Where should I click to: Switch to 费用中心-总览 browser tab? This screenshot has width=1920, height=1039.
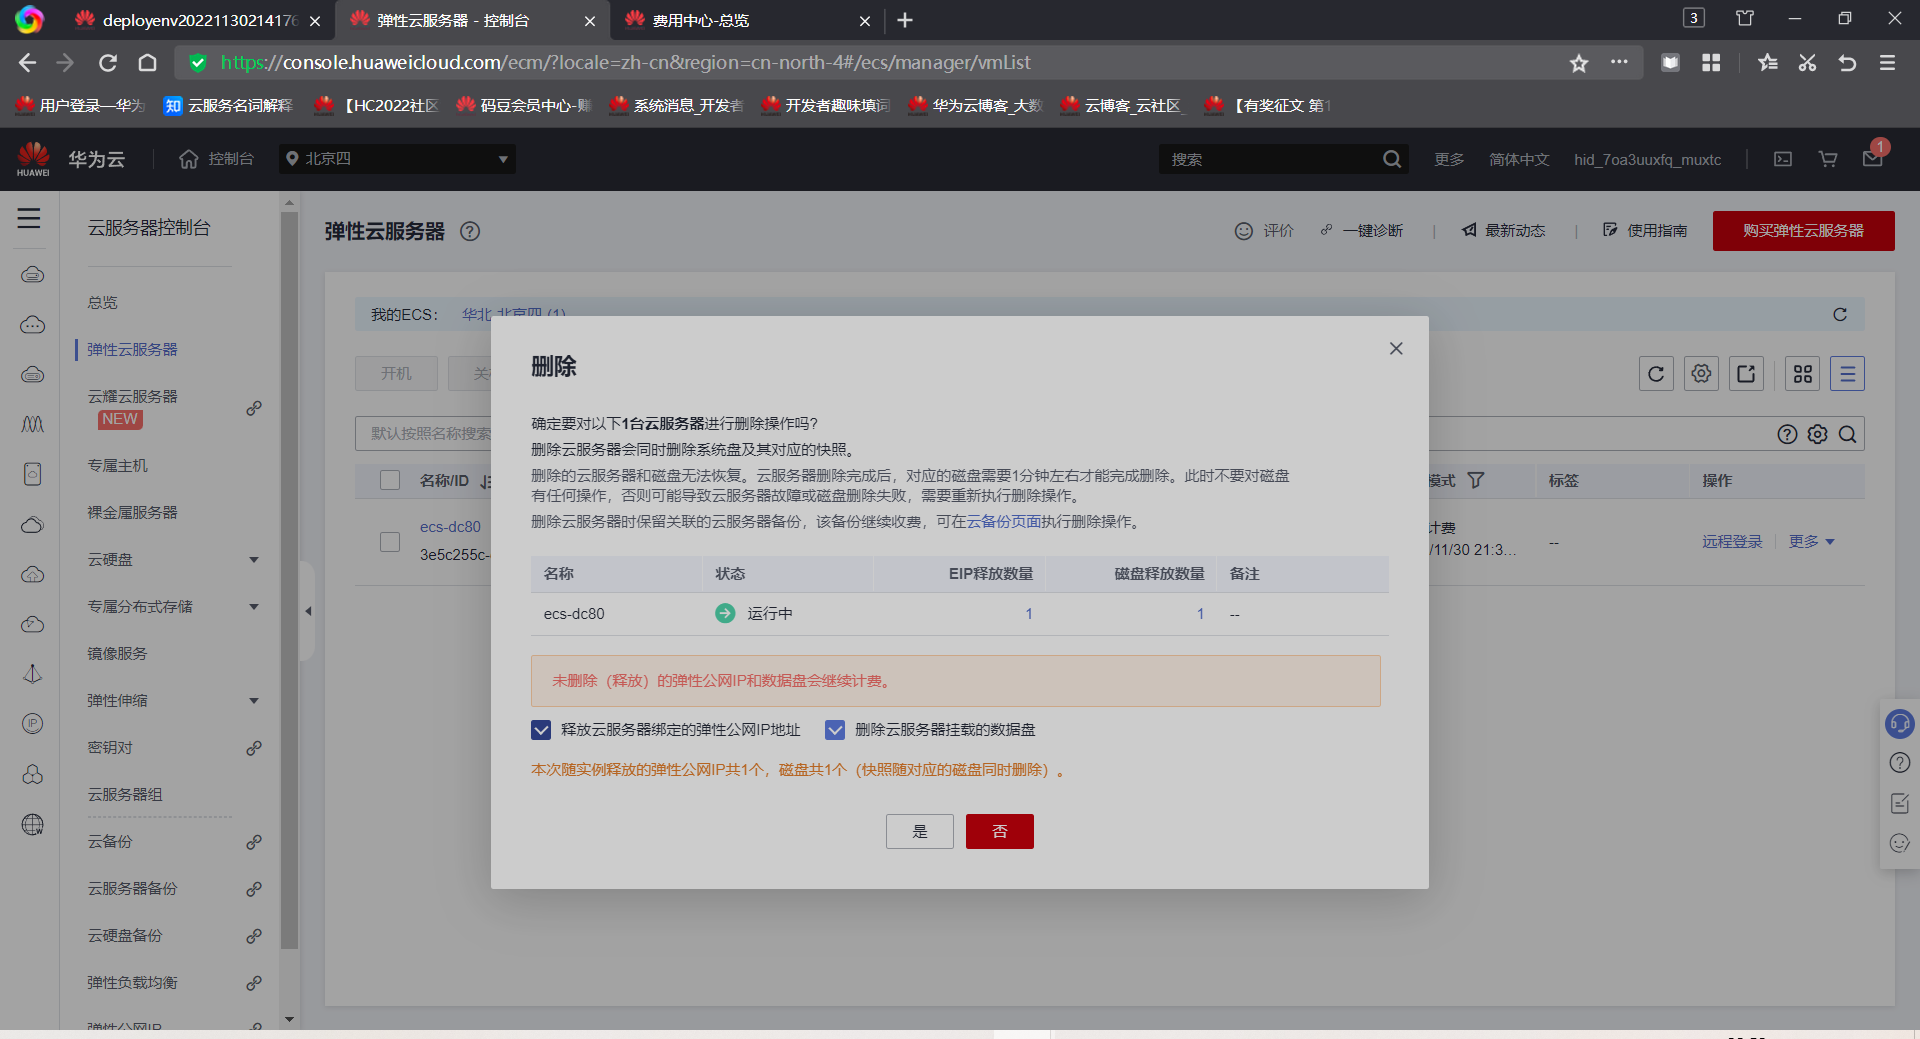748,20
